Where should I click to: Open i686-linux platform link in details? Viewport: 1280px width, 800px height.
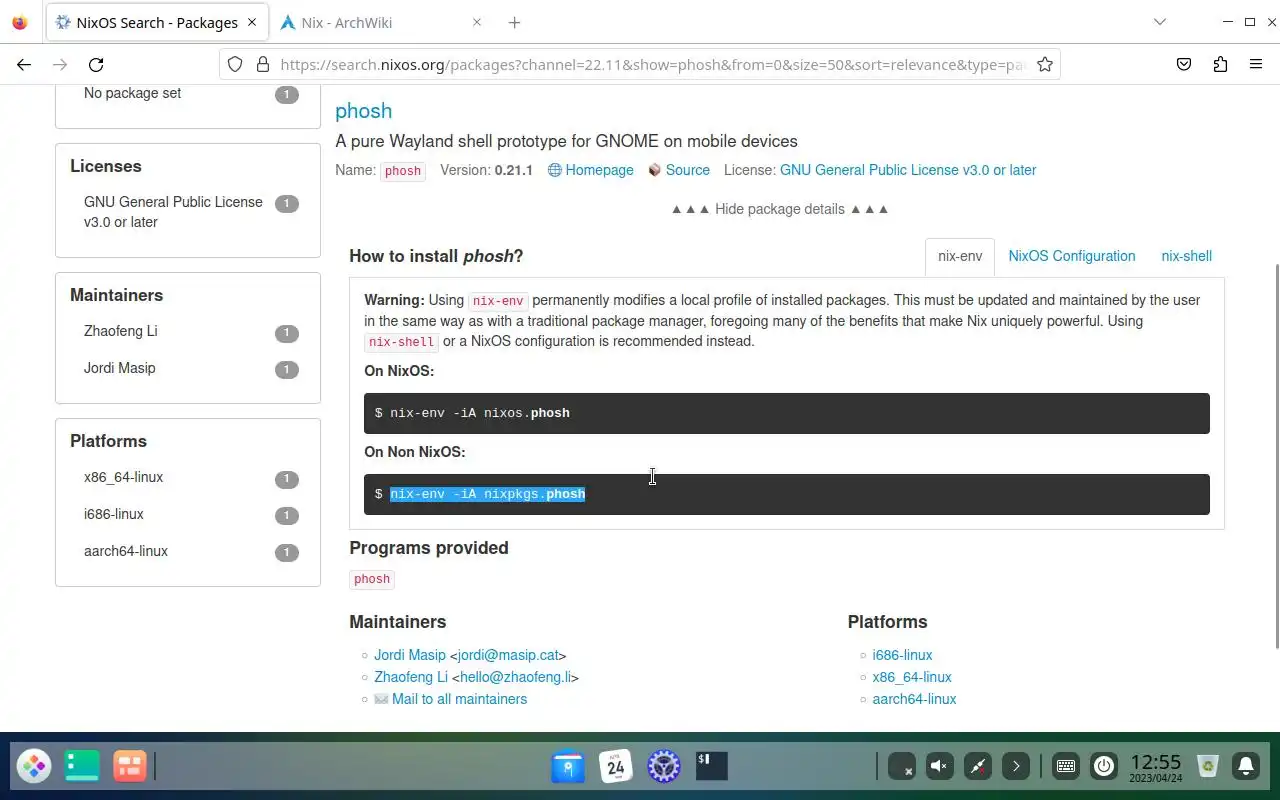pyautogui.click(x=902, y=655)
